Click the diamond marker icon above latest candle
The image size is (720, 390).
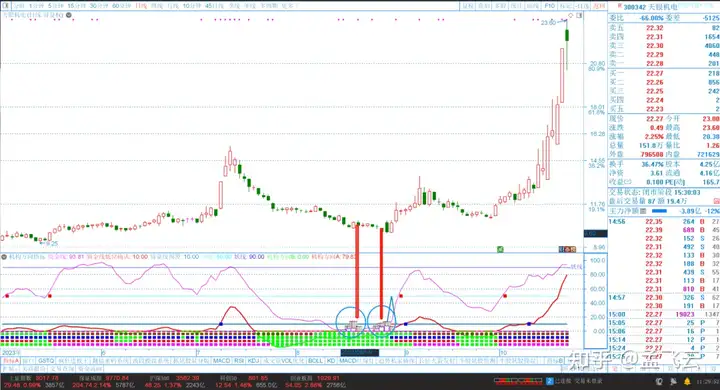571,16
